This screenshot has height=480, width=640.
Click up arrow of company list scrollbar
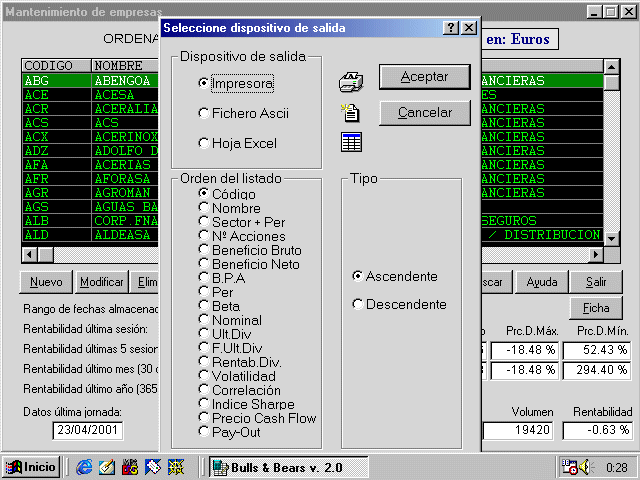[x=611, y=67]
